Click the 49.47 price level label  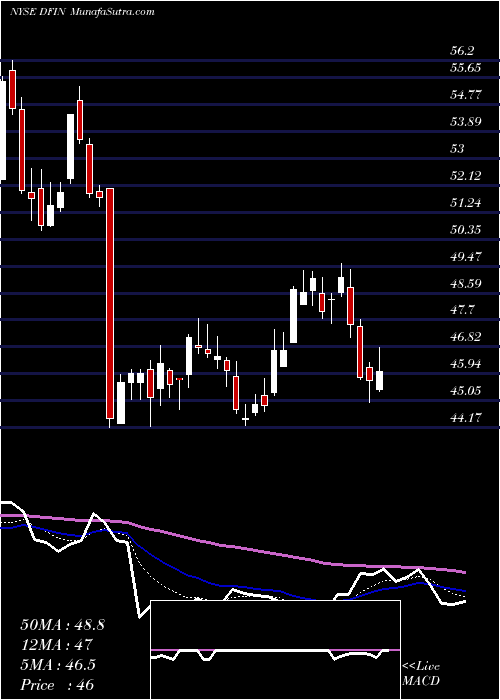465,257
